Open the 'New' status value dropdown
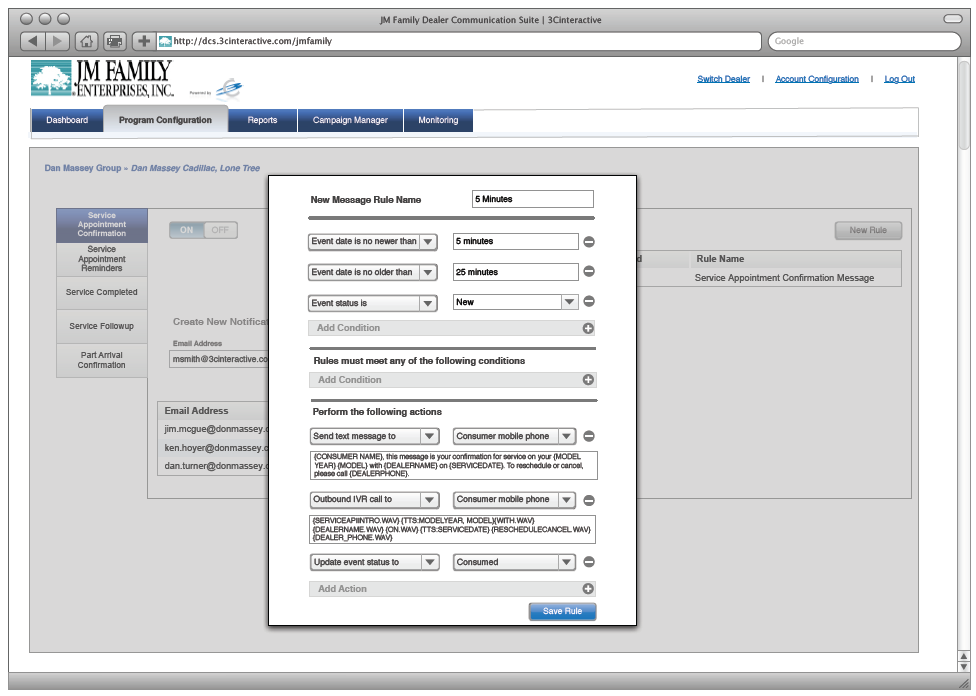Image resolution: width=976 pixels, height=696 pixels. point(515,302)
